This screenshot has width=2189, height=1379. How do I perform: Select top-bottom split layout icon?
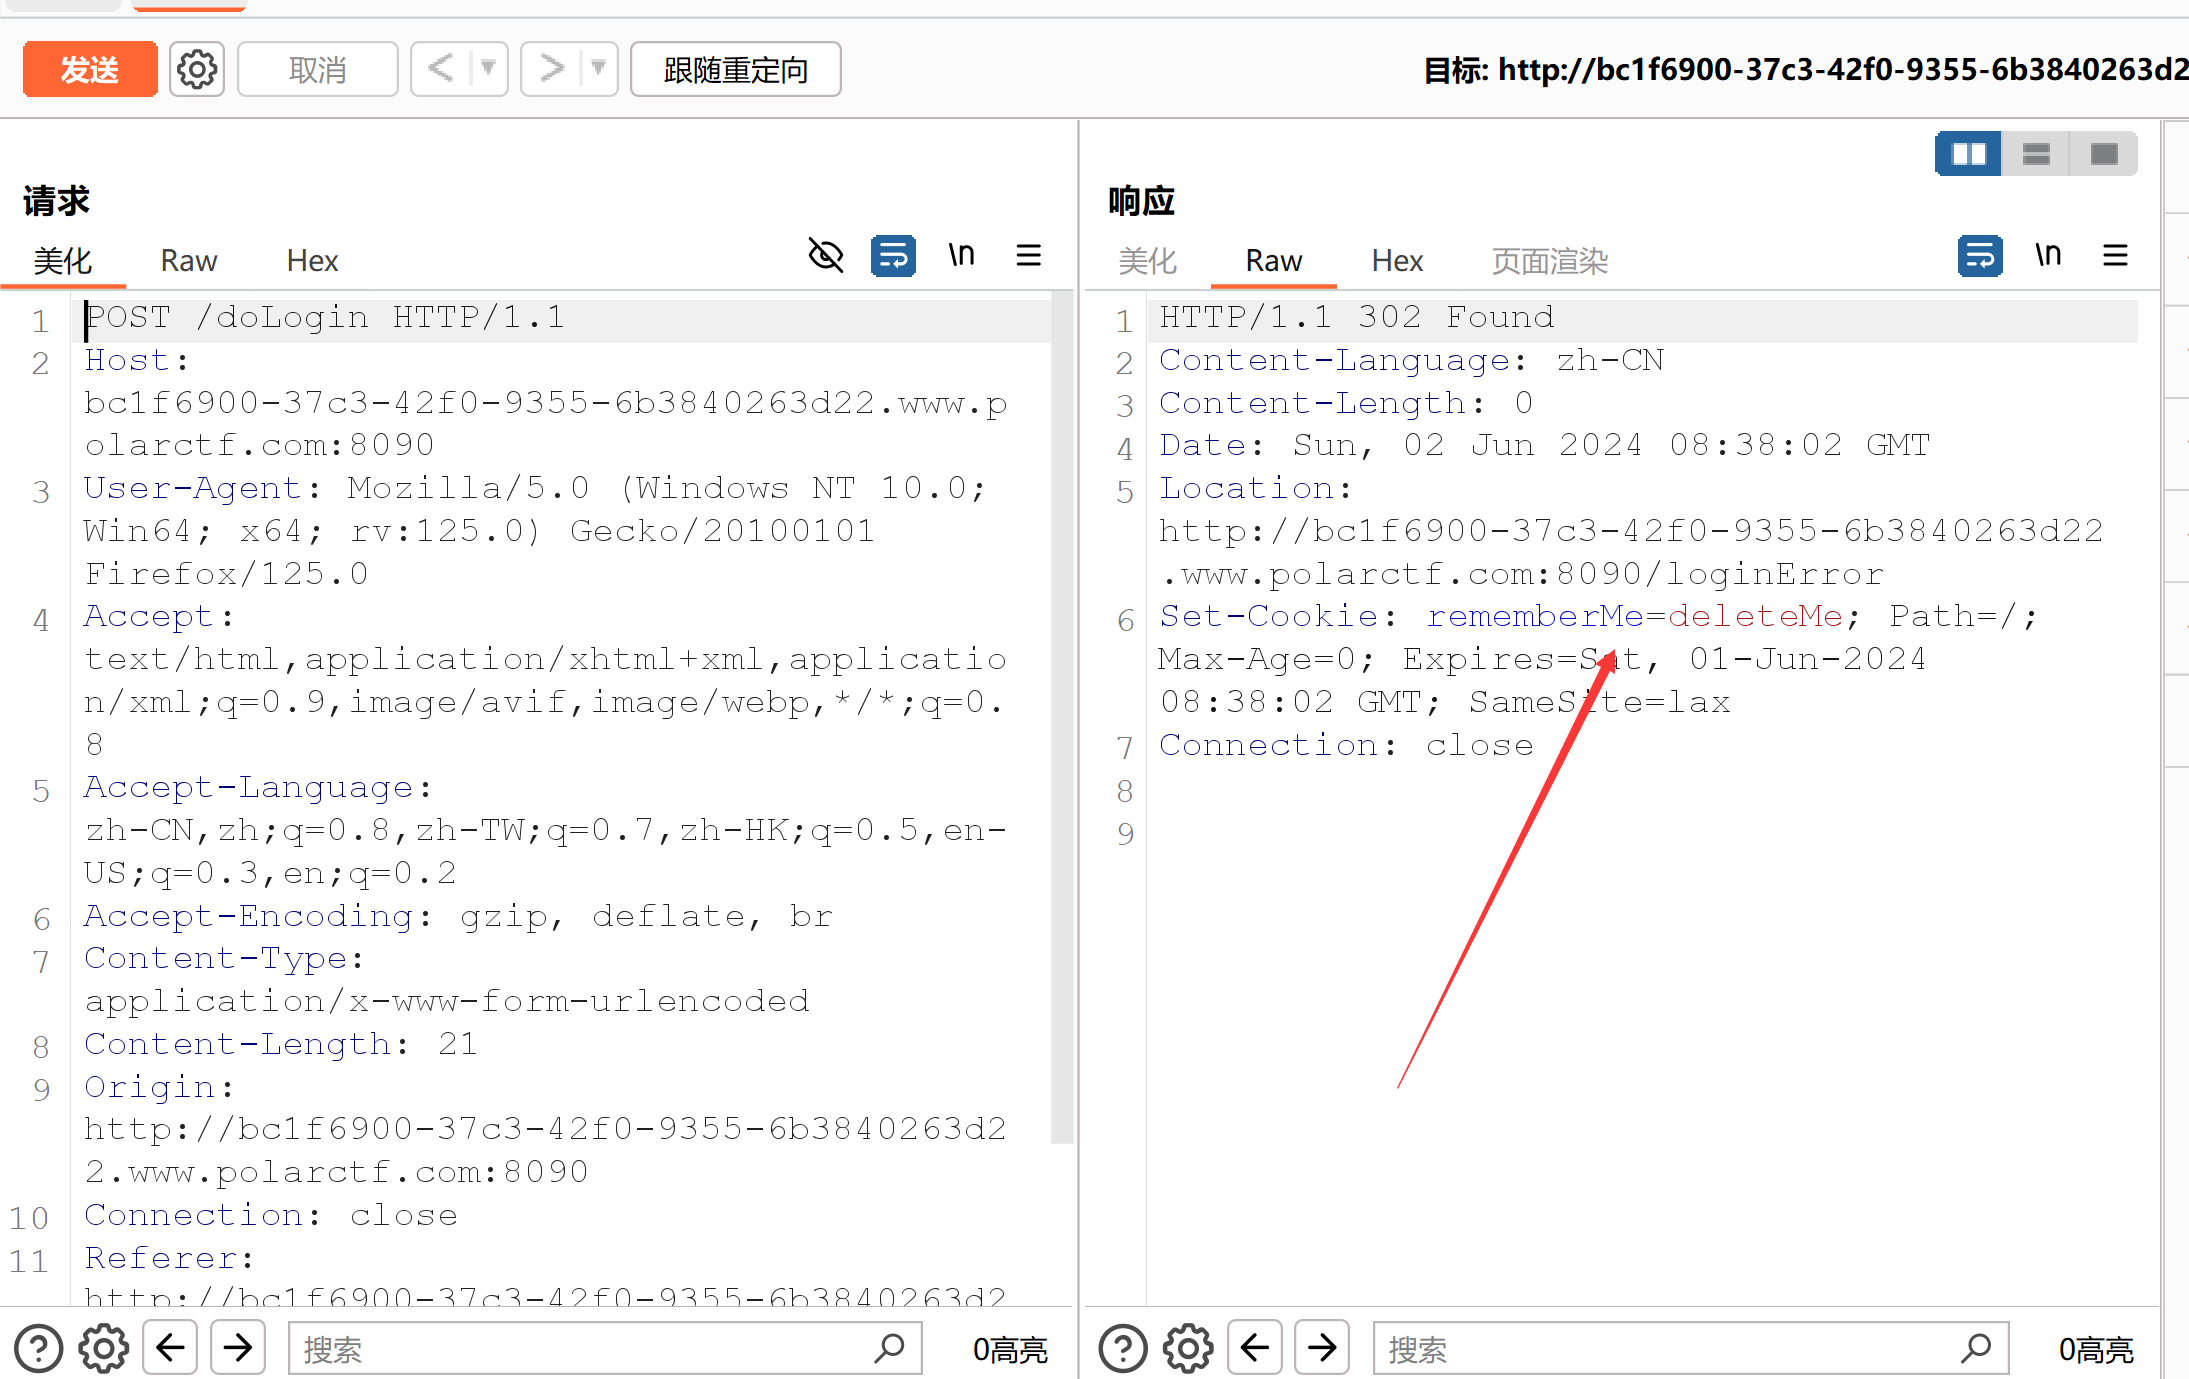click(x=2037, y=154)
